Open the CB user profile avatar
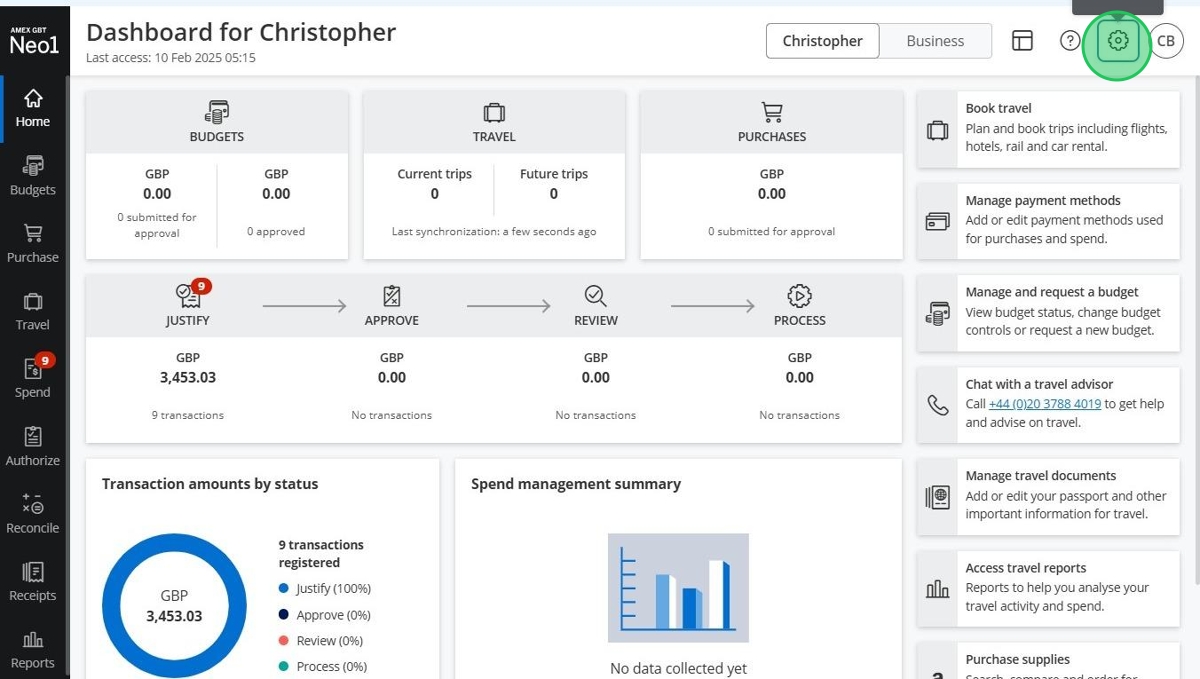Viewport: 1200px width, 679px height. 1166,41
